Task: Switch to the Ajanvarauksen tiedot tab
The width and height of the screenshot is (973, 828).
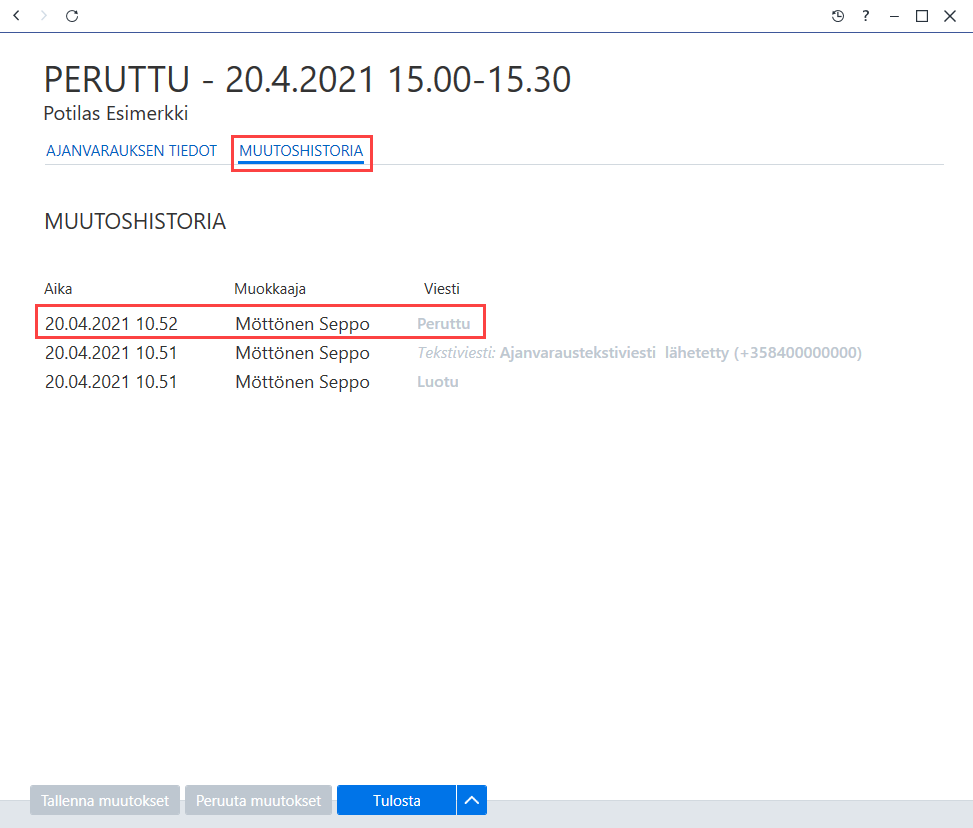Action: pyautogui.click(x=132, y=151)
